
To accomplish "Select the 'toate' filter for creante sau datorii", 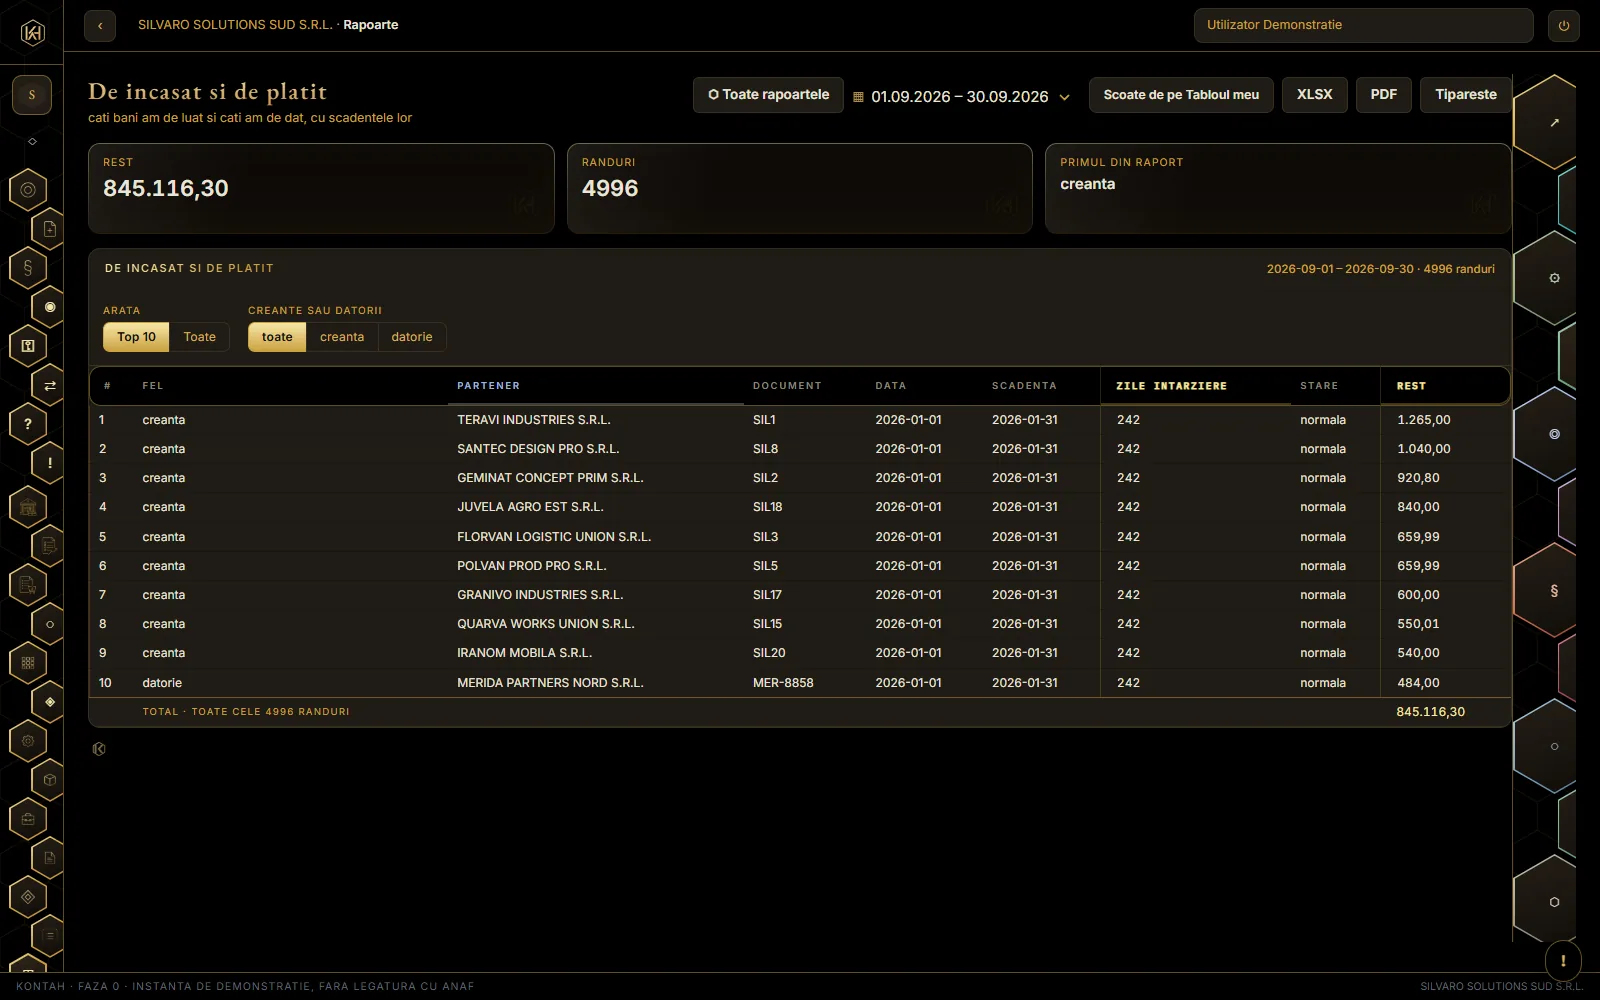I will click(x=277, y=337).
